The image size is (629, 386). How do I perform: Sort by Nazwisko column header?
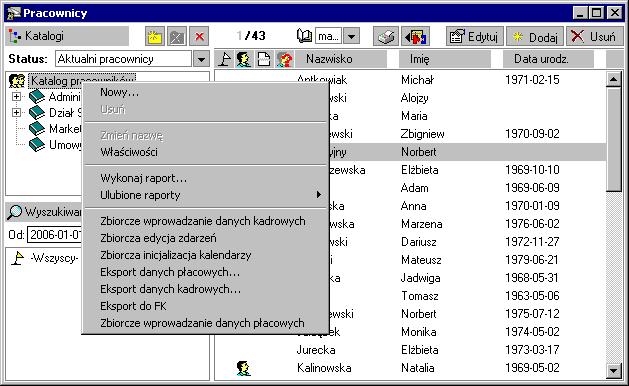pos(341,59)
